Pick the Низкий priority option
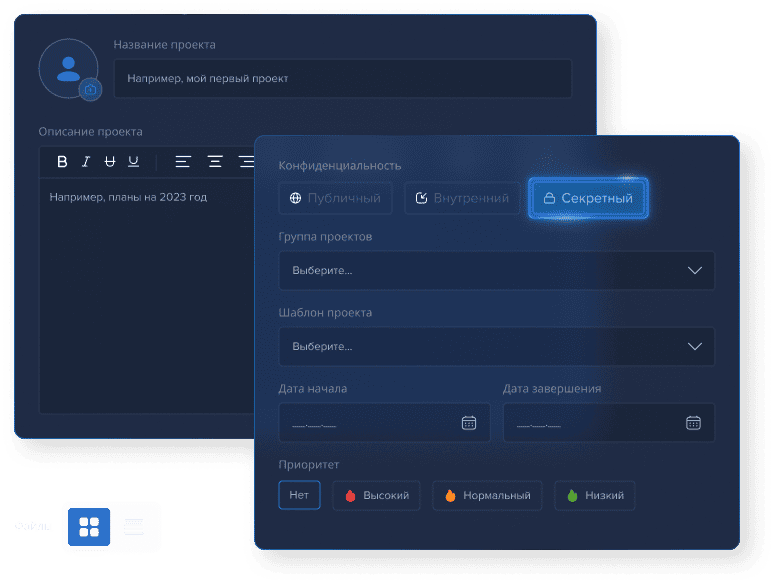Viewport: 774px width, 584px height. 594,495
